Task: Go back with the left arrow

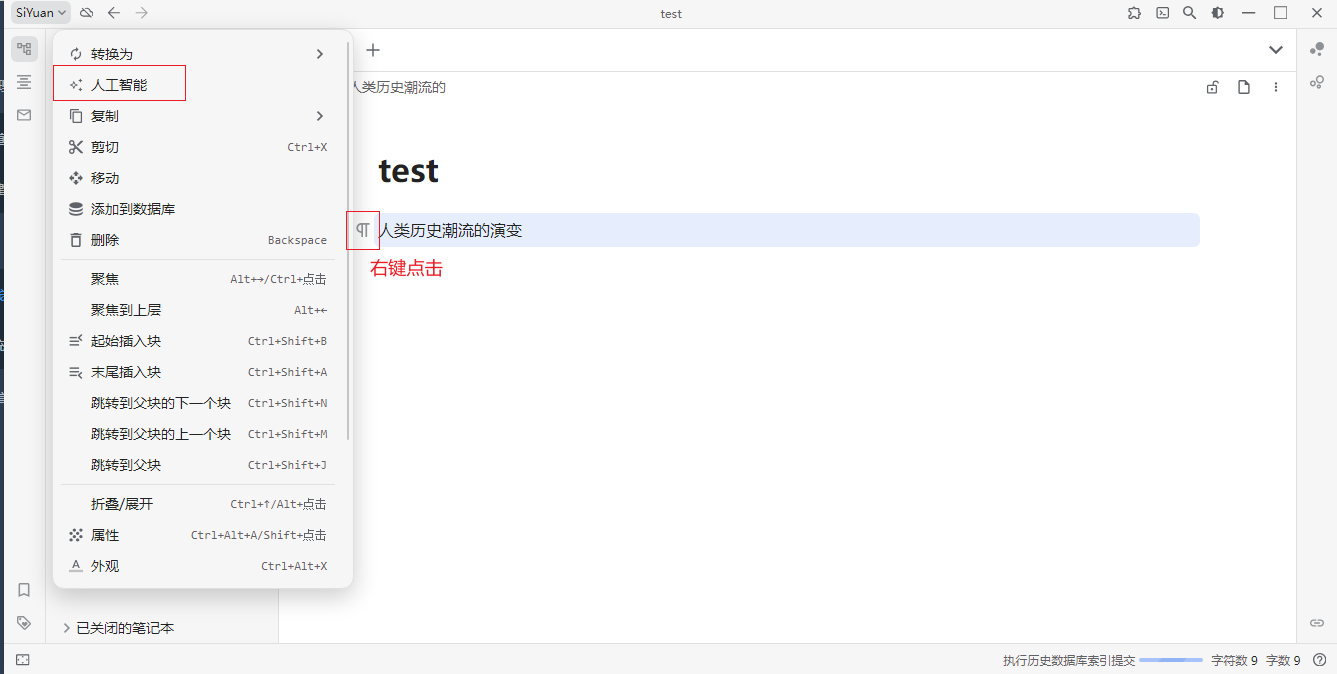Action: [114, 13]
